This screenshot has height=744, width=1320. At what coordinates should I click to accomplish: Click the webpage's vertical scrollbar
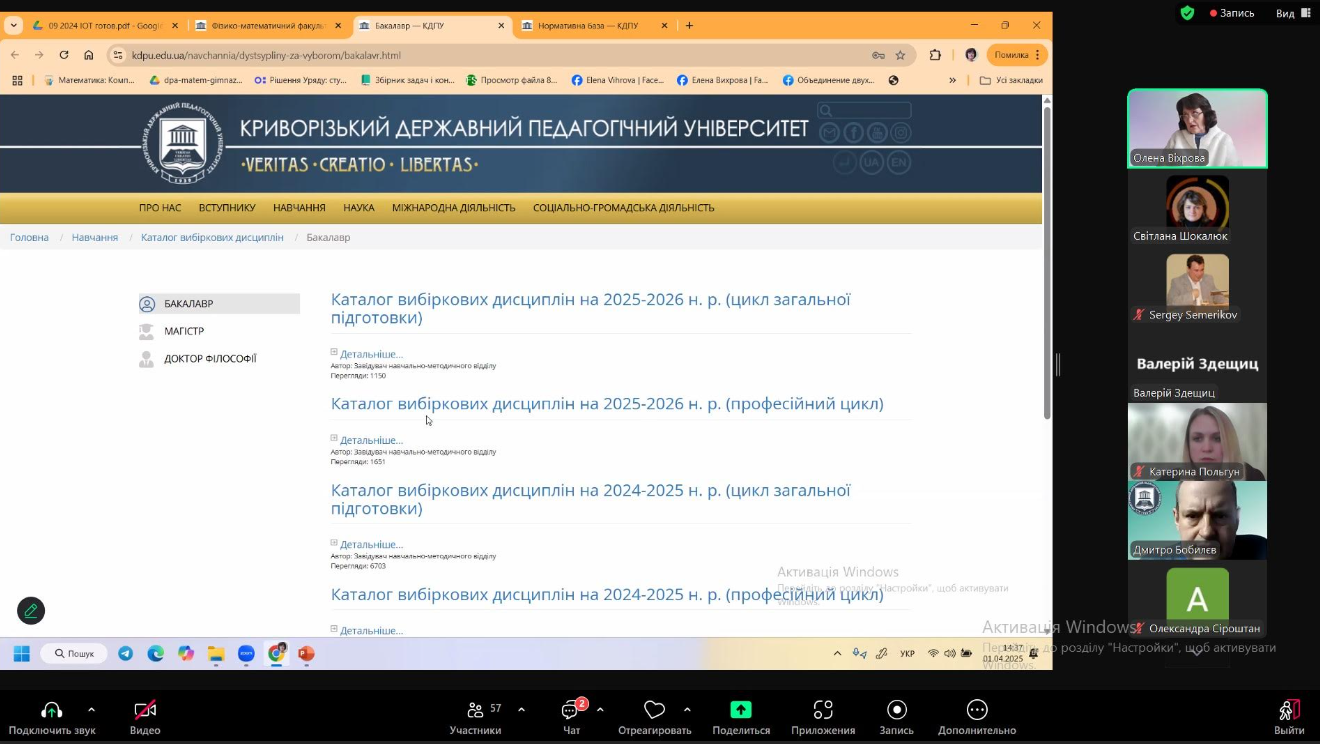(x=1047, y=300)
